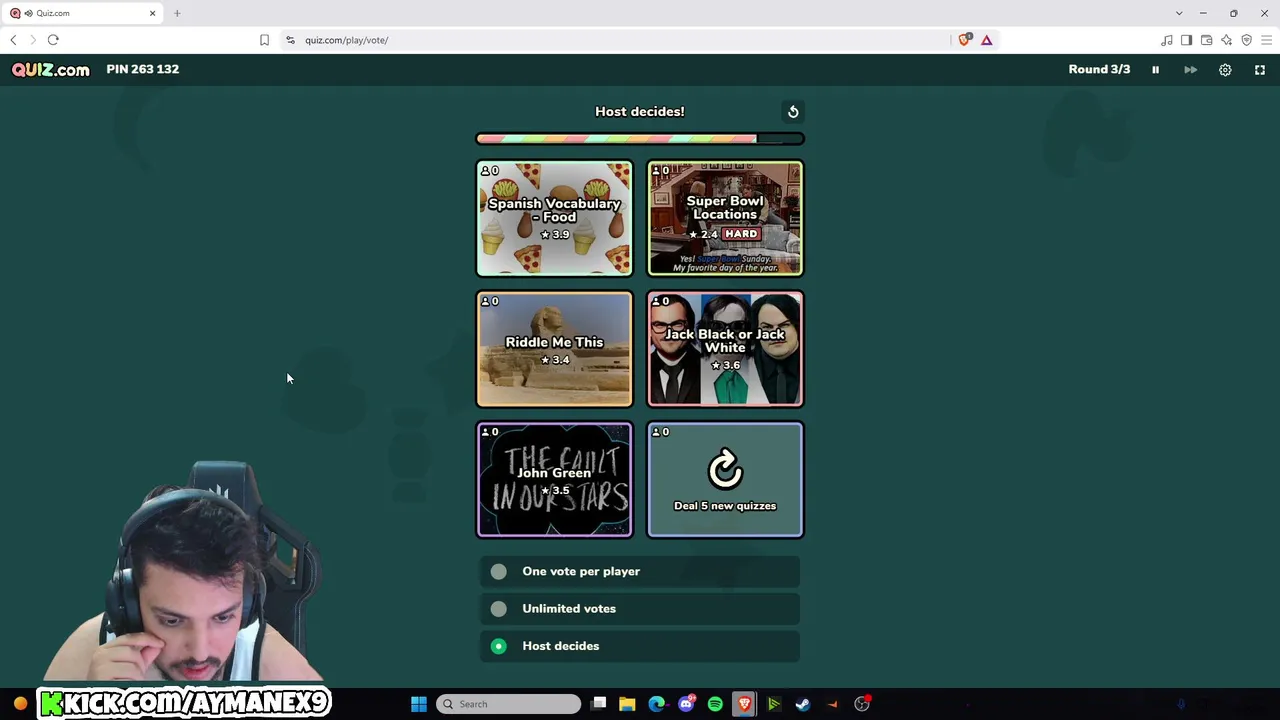1280x720 pixels.
Task: Select One vote per player option
Action: point(640,572)
